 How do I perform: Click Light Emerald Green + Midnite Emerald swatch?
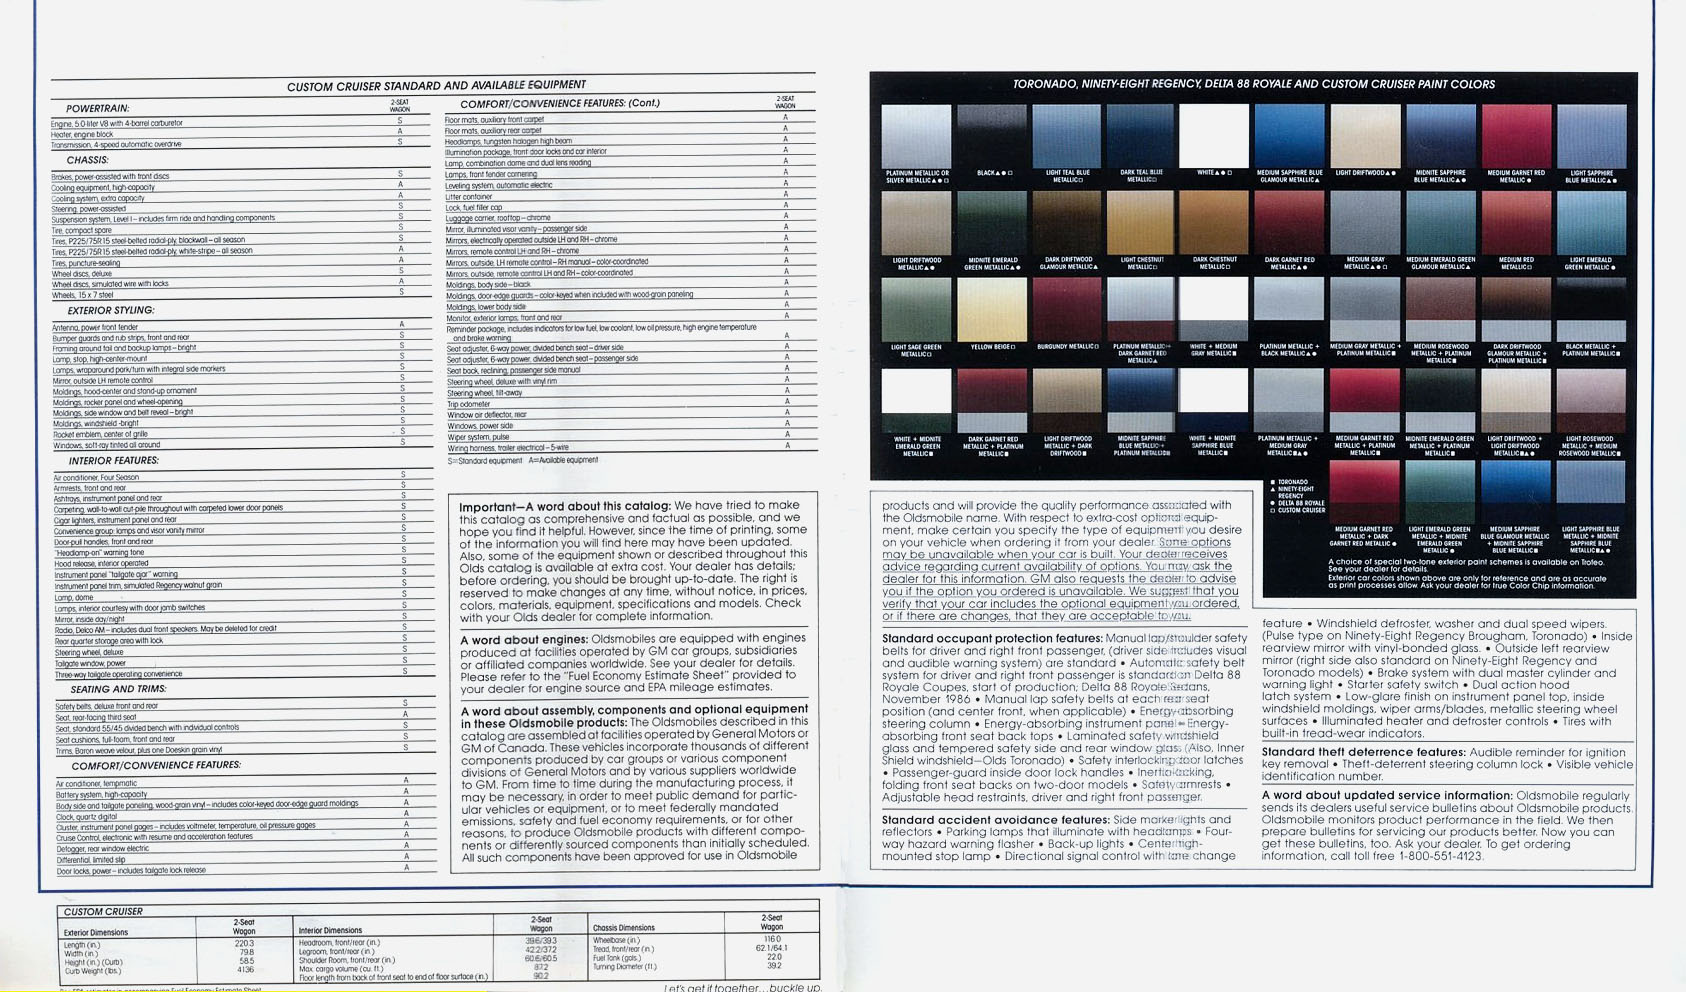1440,493
